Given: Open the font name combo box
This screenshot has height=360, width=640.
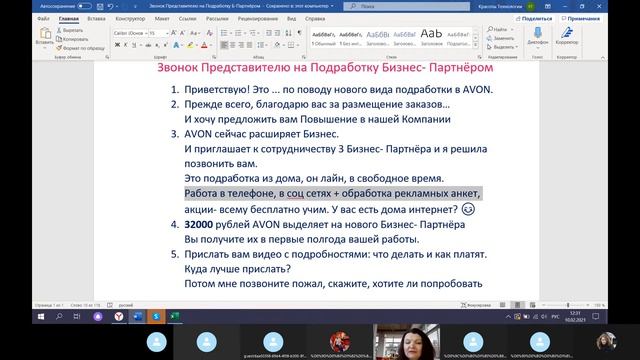Looking at the screenshot, I should [130, 33].
